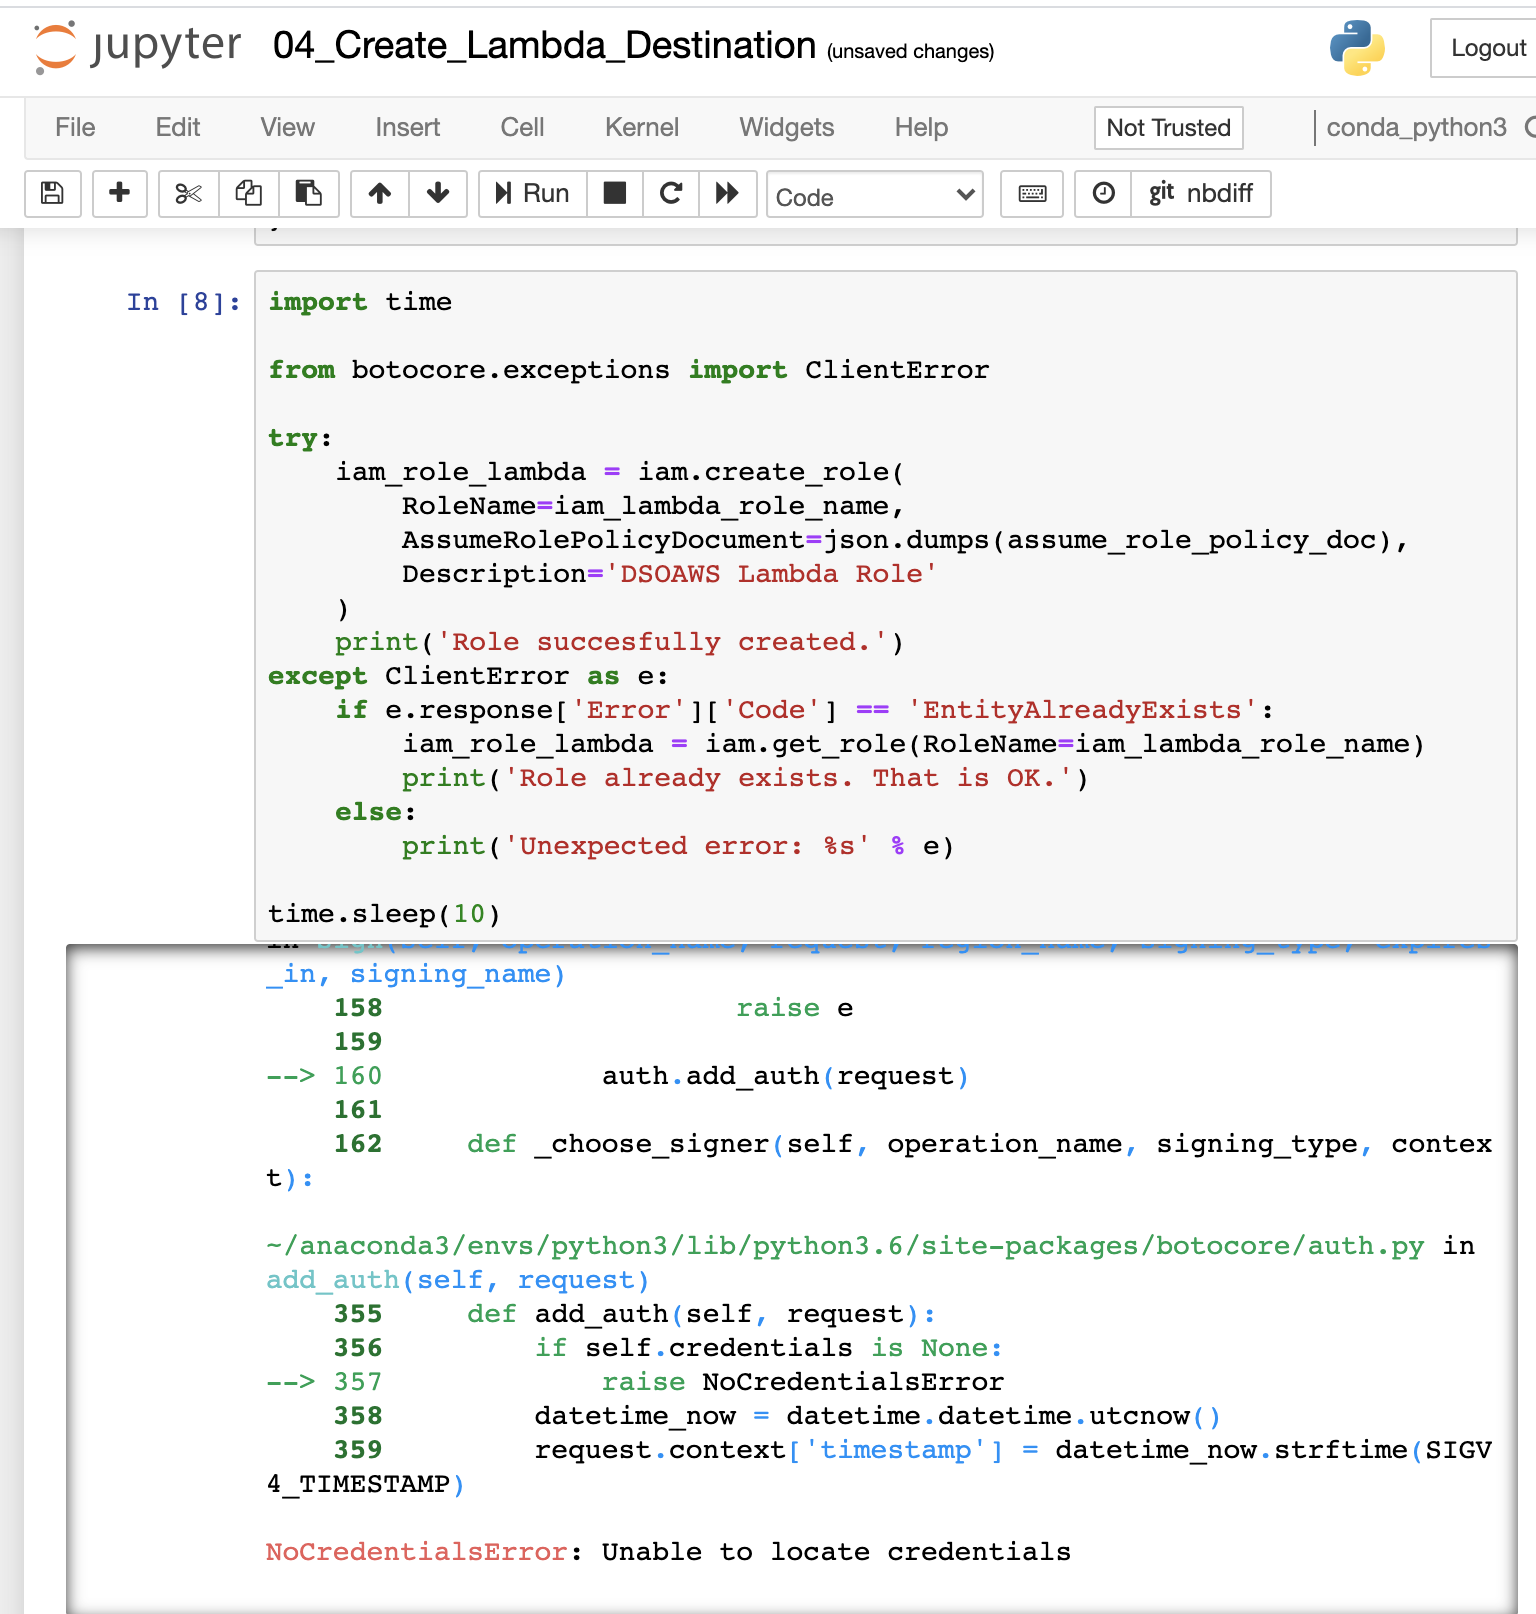Open the Kernel menu
Viewport: 1536px width, 1614px height.
(x=642, y=127)
